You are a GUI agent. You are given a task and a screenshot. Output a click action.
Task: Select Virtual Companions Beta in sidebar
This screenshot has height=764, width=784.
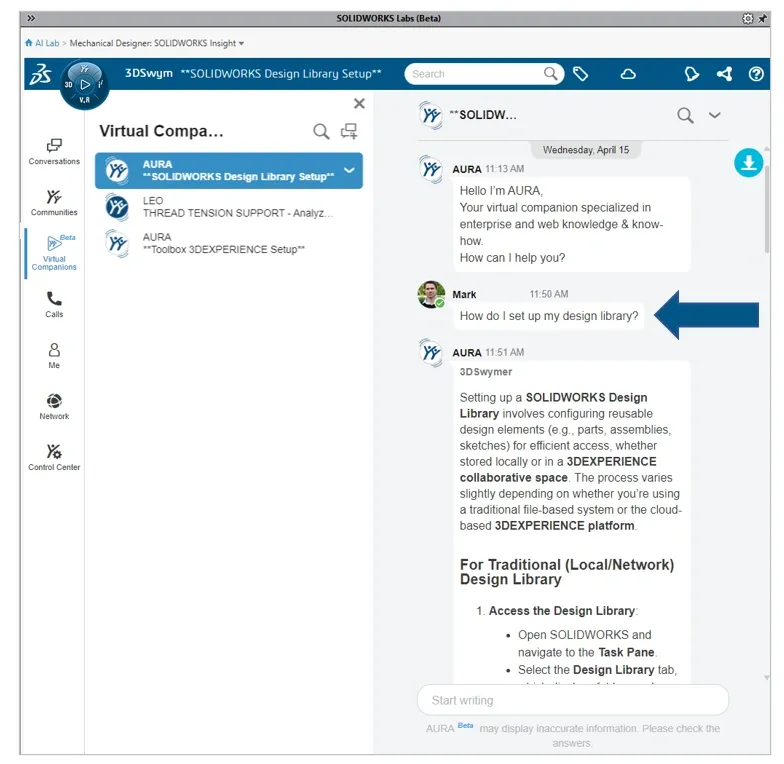pyautogui.click(x=54, y=252)
